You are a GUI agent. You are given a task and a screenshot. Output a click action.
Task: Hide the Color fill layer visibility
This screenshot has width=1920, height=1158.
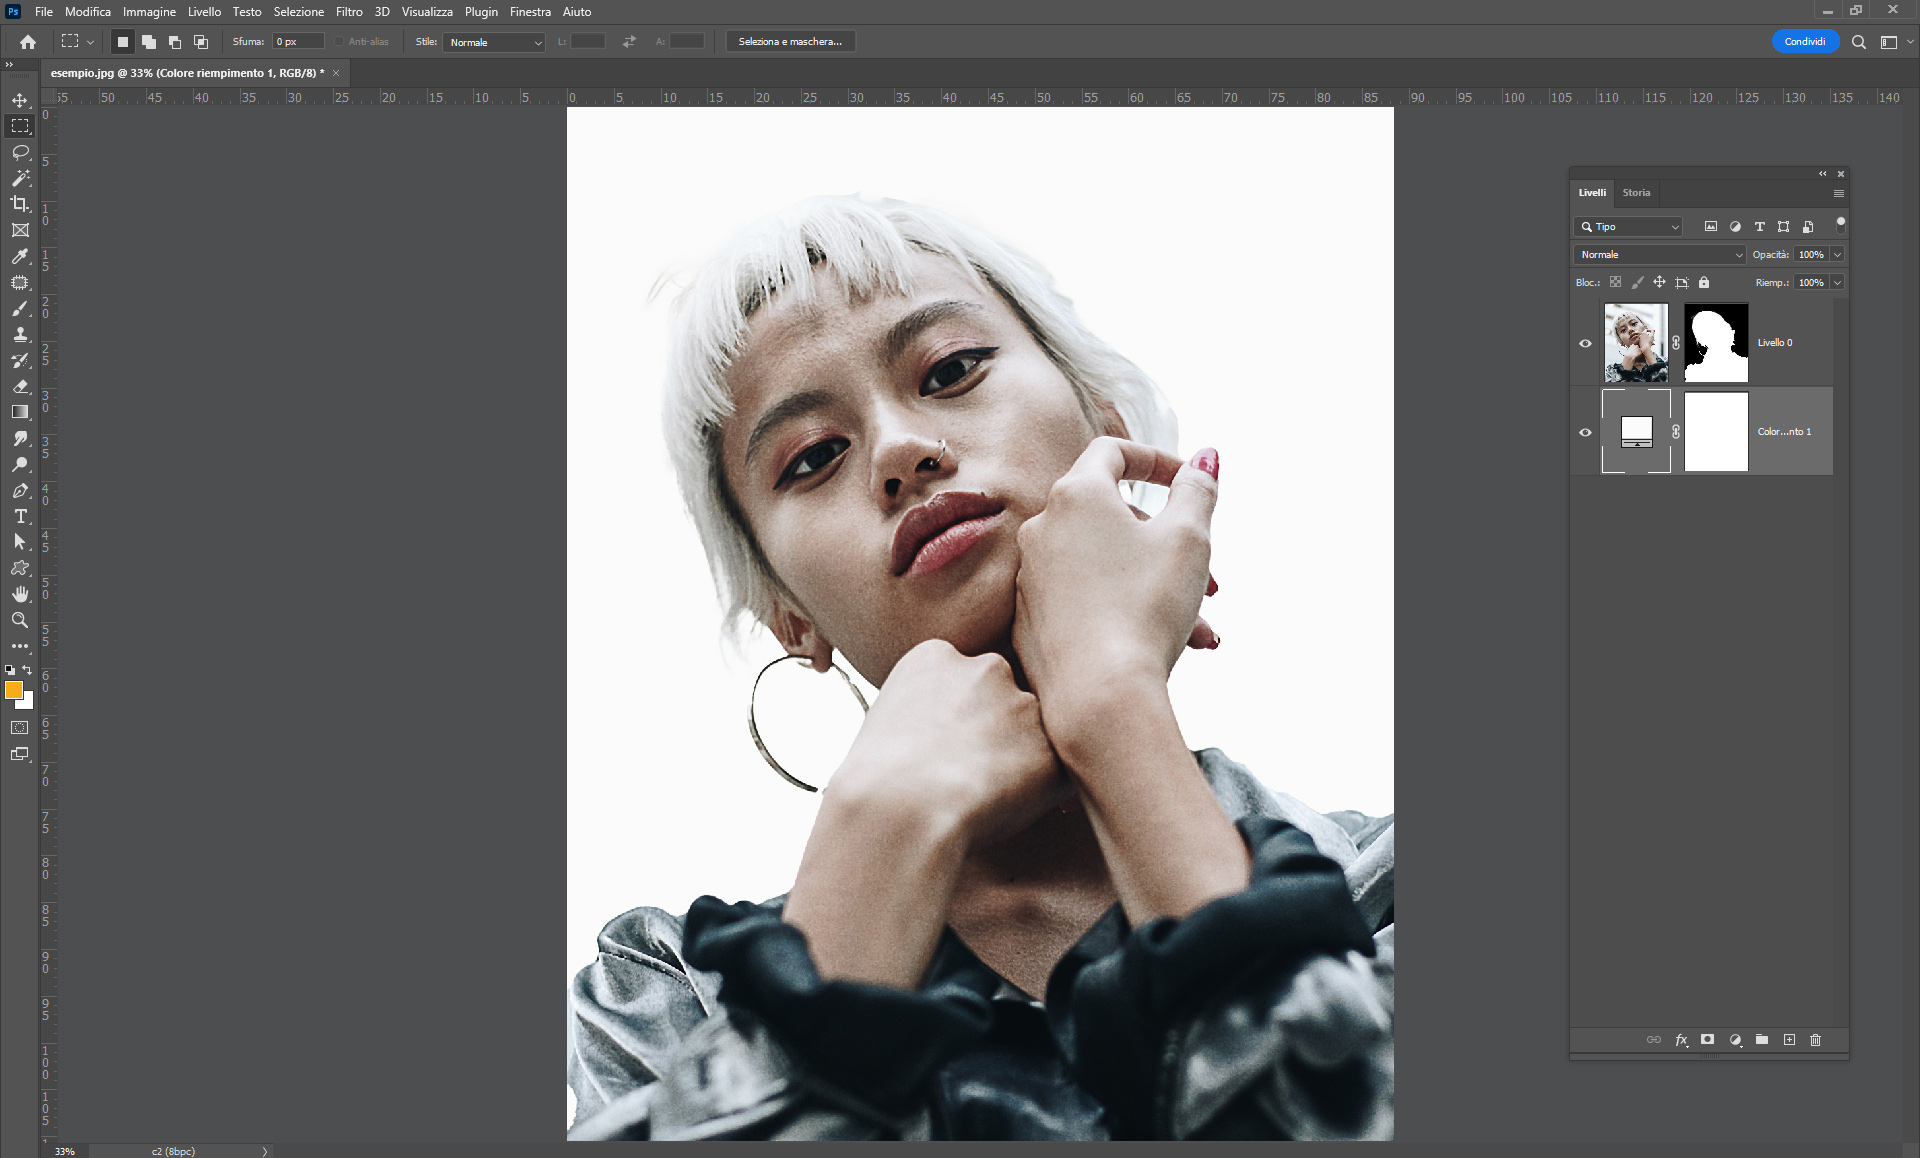1585,432
